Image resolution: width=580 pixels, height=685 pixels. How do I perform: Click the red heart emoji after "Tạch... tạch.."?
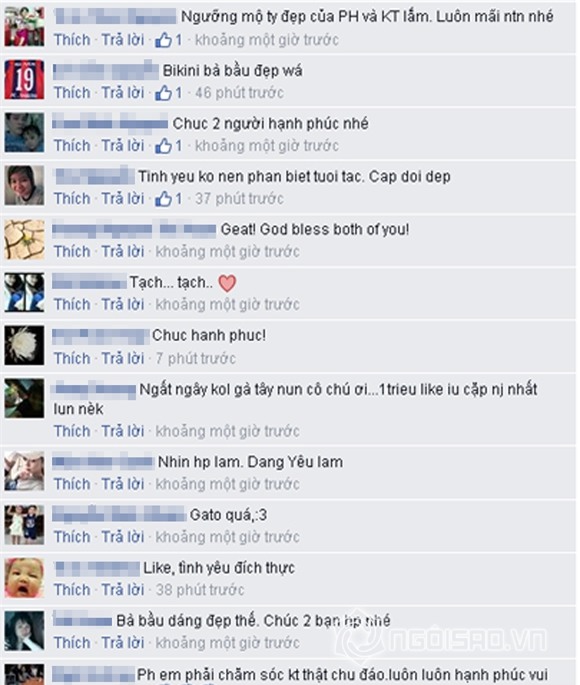(x=227, y=284)
